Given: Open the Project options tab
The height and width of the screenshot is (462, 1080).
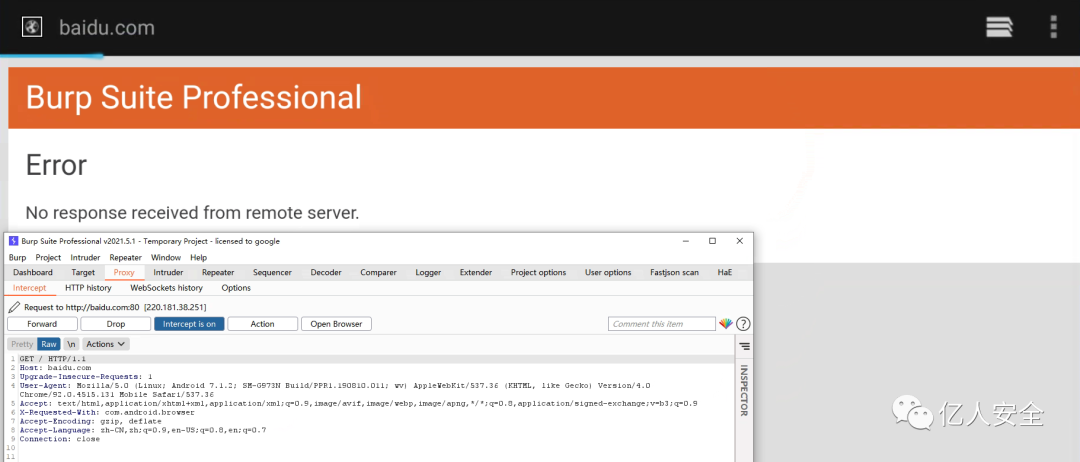Looking at the screenshot, I should 538,273.
